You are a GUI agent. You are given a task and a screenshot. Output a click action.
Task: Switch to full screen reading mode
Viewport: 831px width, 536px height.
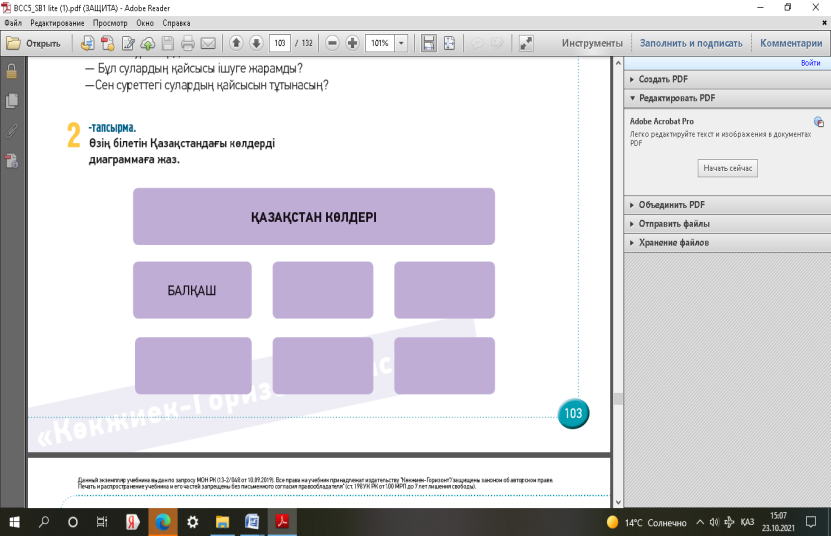pyautogui.click(x=526, y=43)
